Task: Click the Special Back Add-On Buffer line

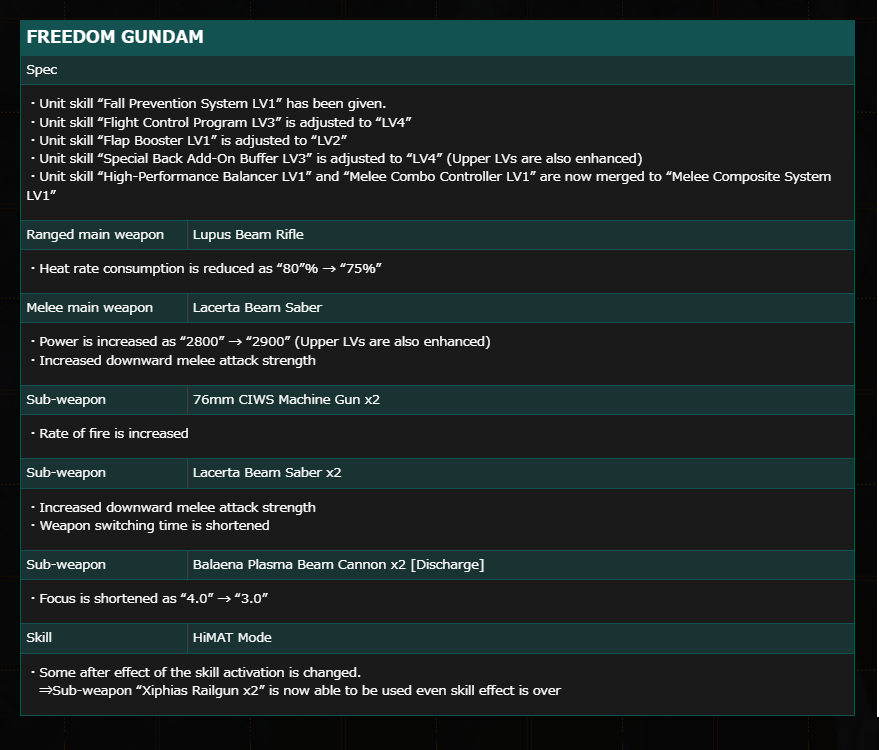Action: tap(336, 159)
